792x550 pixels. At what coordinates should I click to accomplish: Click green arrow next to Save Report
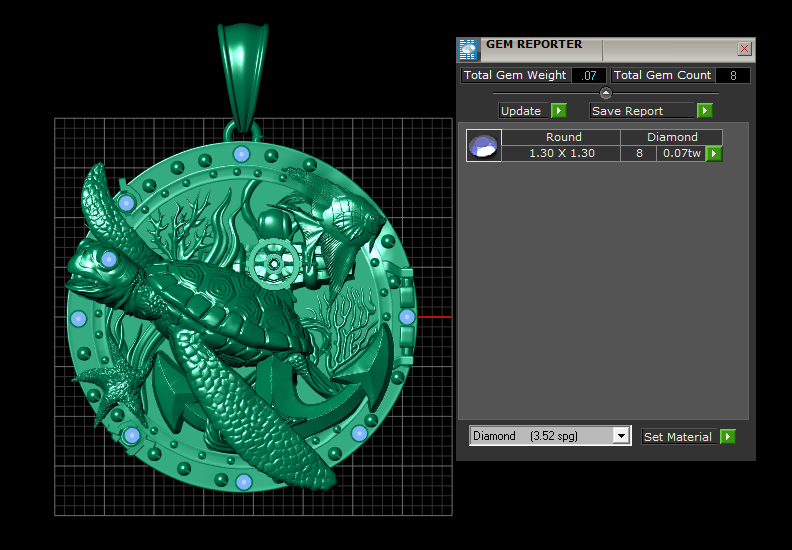pyautogui.click(x=704, y=111)
